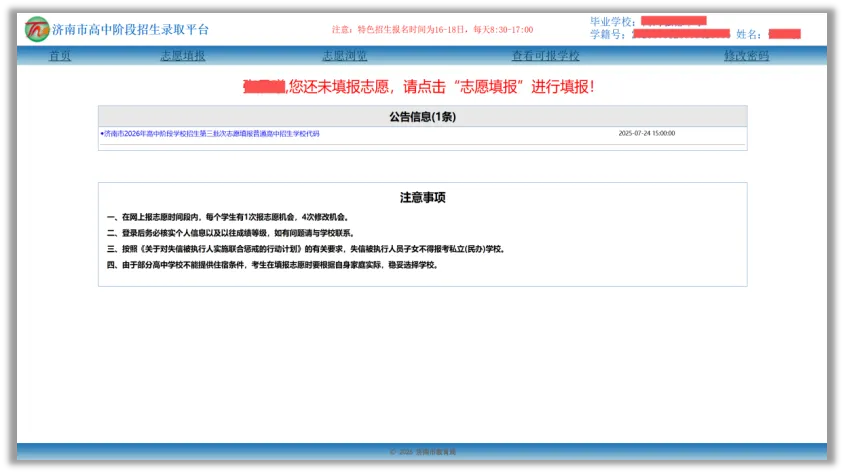
Task: Click the platform logo icon
Action: (x=37, y=29)
